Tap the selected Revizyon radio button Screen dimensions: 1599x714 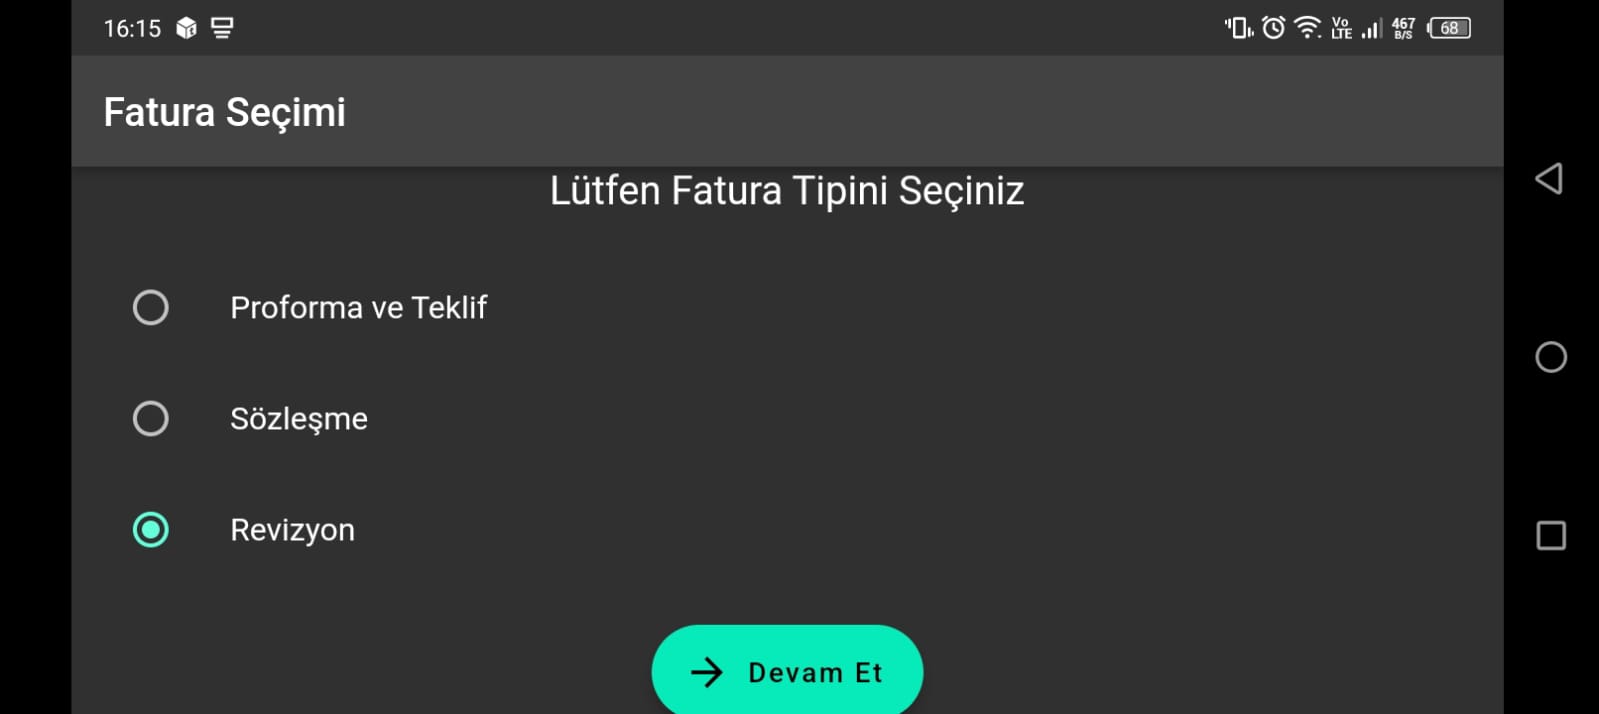151,530
